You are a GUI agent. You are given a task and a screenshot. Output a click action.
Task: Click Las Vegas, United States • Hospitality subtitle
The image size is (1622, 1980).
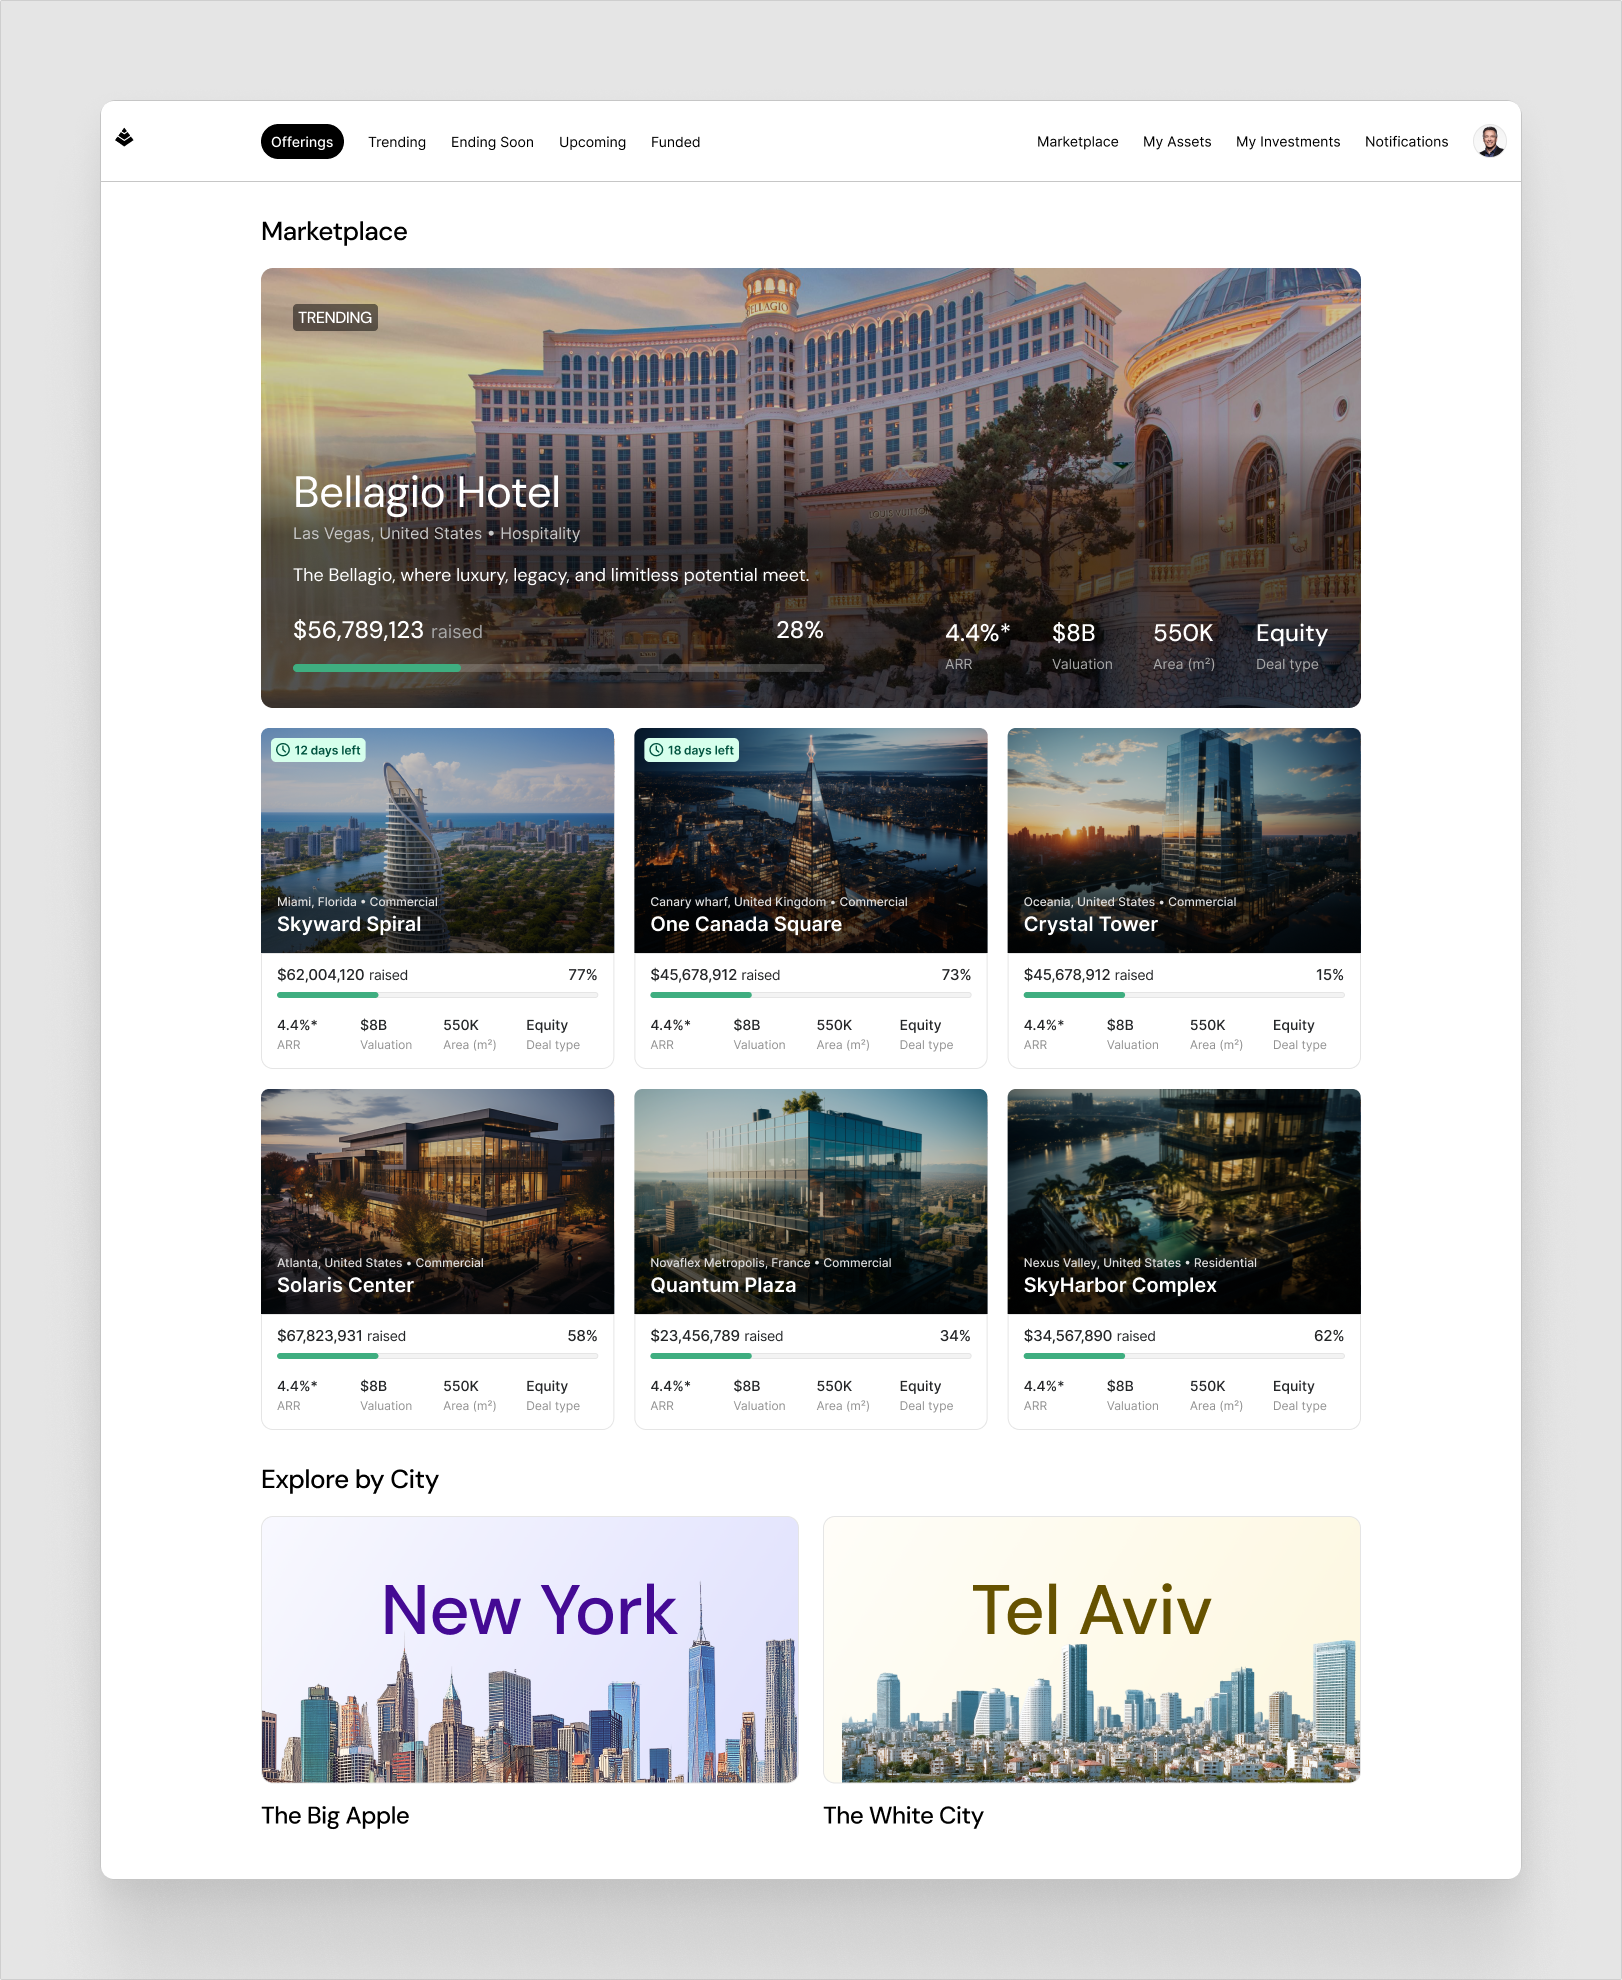[x=436, y=534]
